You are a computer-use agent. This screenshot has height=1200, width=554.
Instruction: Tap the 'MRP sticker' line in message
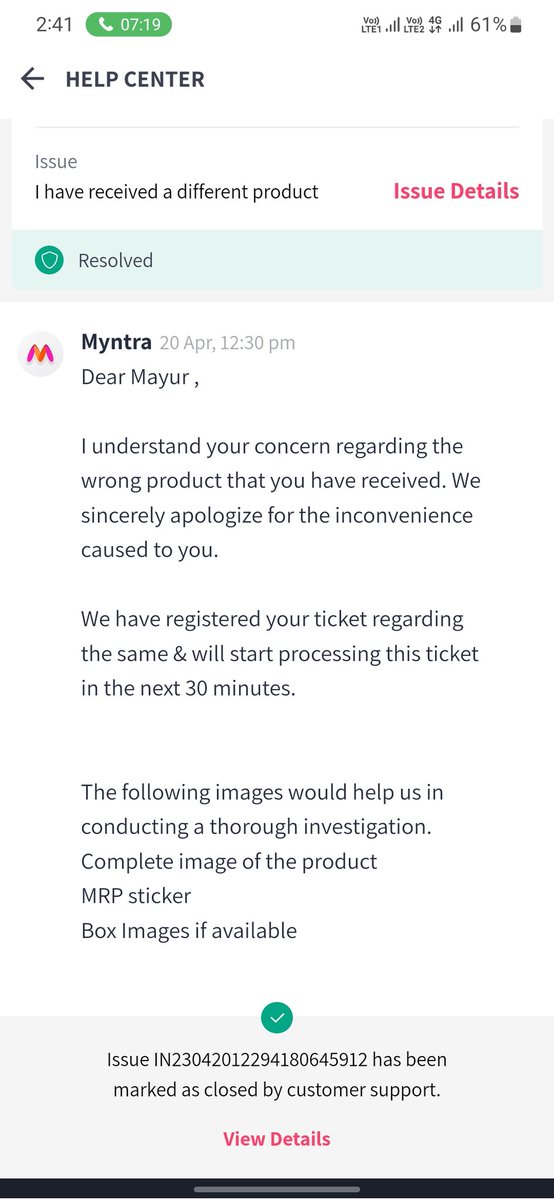[x=136, y=896]
